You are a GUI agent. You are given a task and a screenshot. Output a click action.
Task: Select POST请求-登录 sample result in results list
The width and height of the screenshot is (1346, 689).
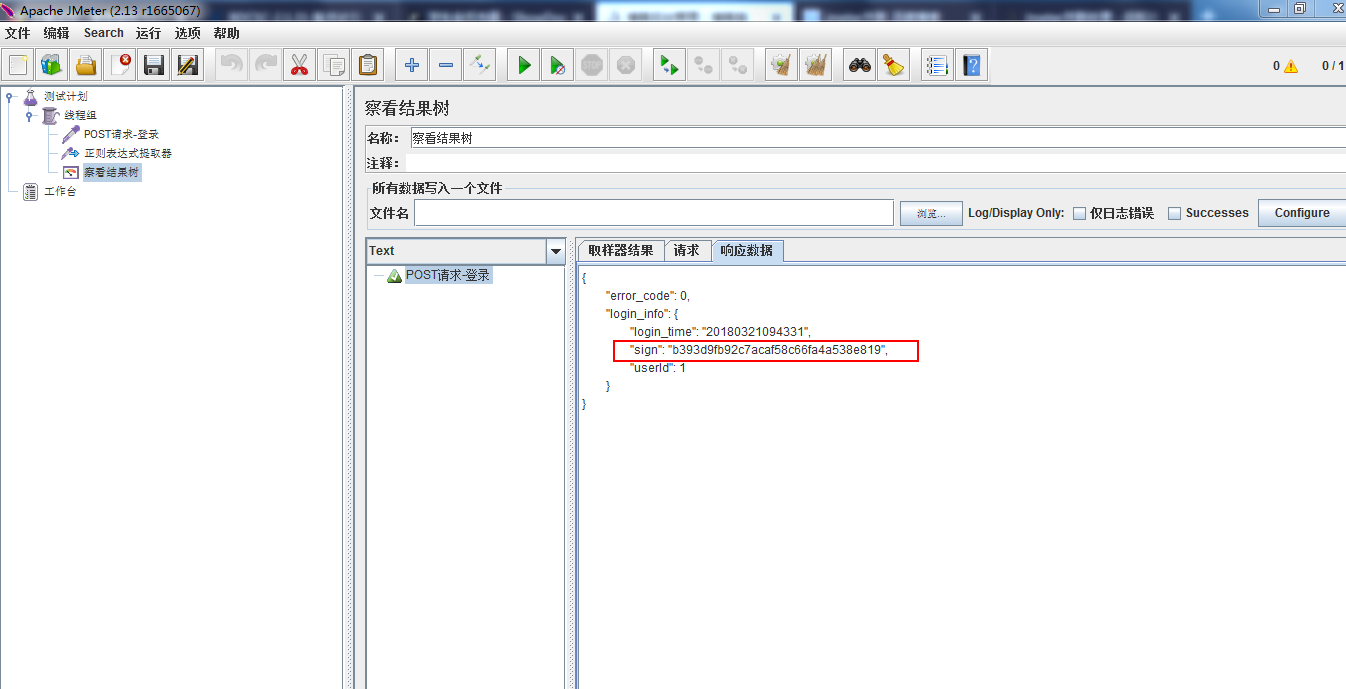click(x=448, y=275)
